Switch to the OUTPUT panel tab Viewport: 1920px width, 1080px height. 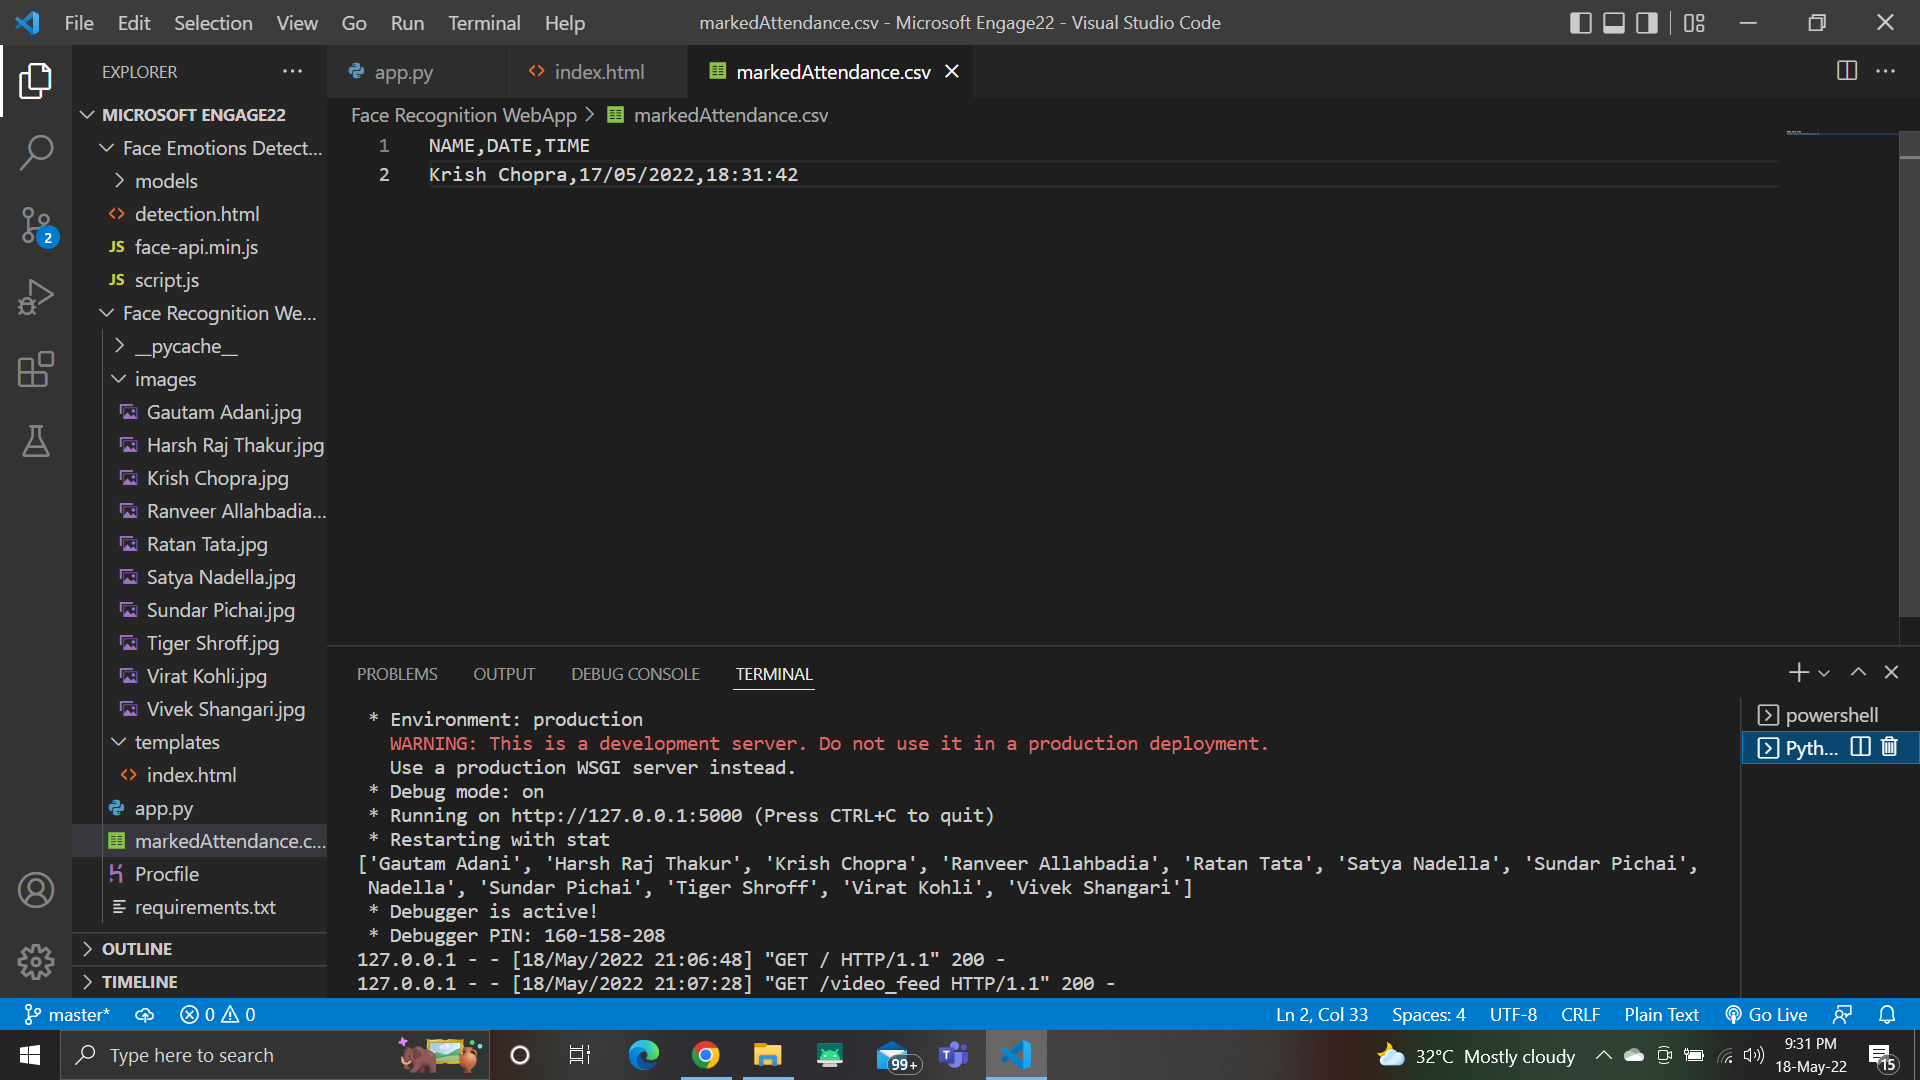click(504, 674)
